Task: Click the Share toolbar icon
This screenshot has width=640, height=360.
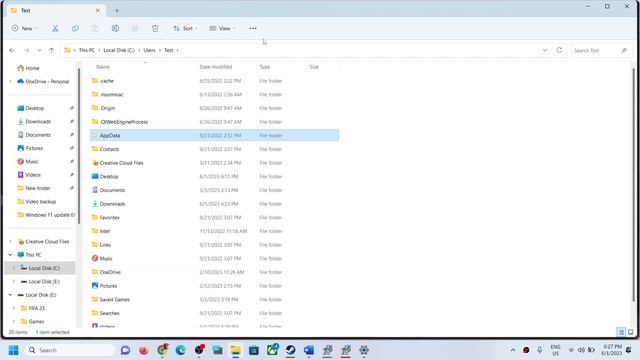Action: (135, 28)
